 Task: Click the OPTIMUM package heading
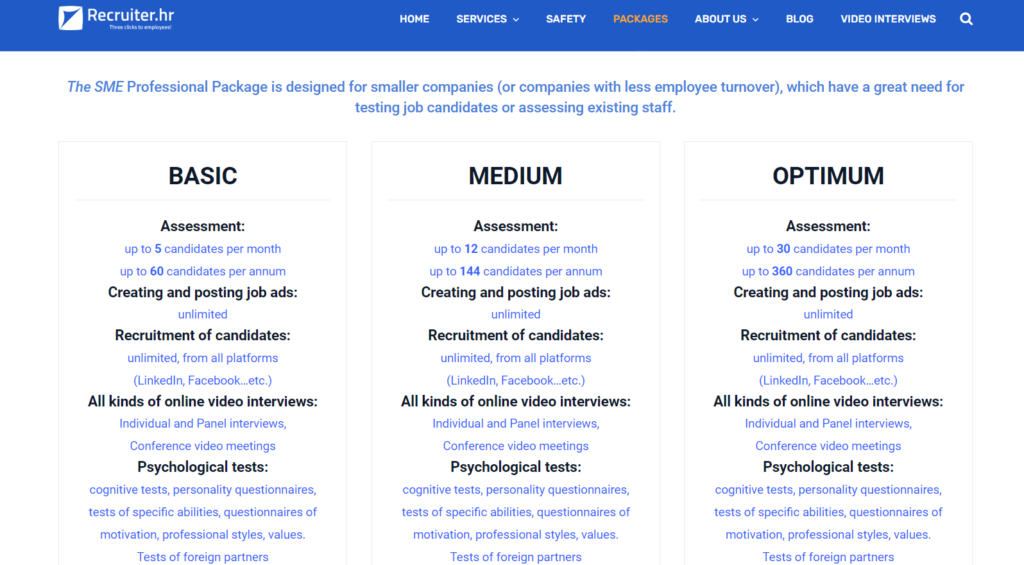point(828,176)
